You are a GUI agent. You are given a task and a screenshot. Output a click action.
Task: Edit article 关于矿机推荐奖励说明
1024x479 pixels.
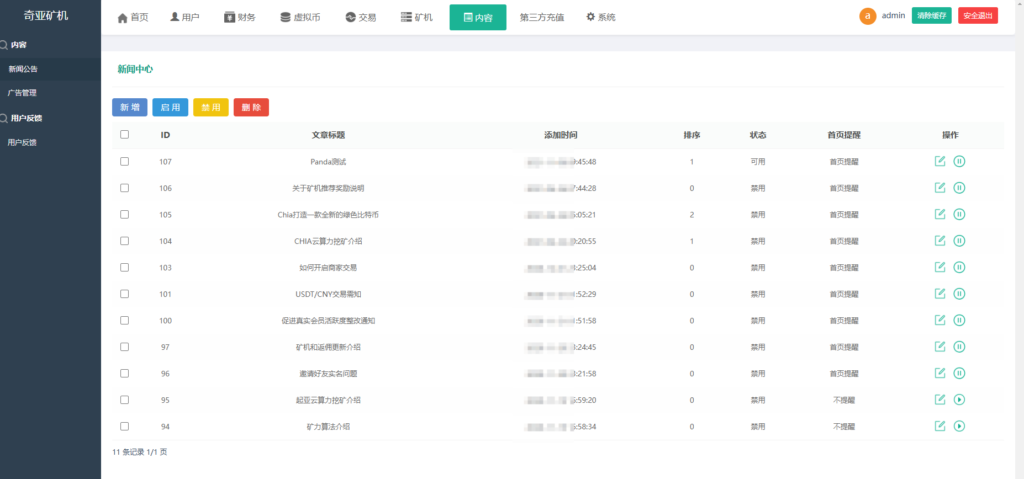(940, 188)
